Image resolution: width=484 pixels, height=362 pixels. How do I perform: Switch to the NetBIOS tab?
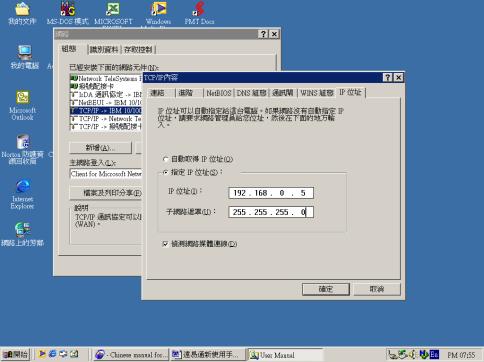[x=219, y=93]
